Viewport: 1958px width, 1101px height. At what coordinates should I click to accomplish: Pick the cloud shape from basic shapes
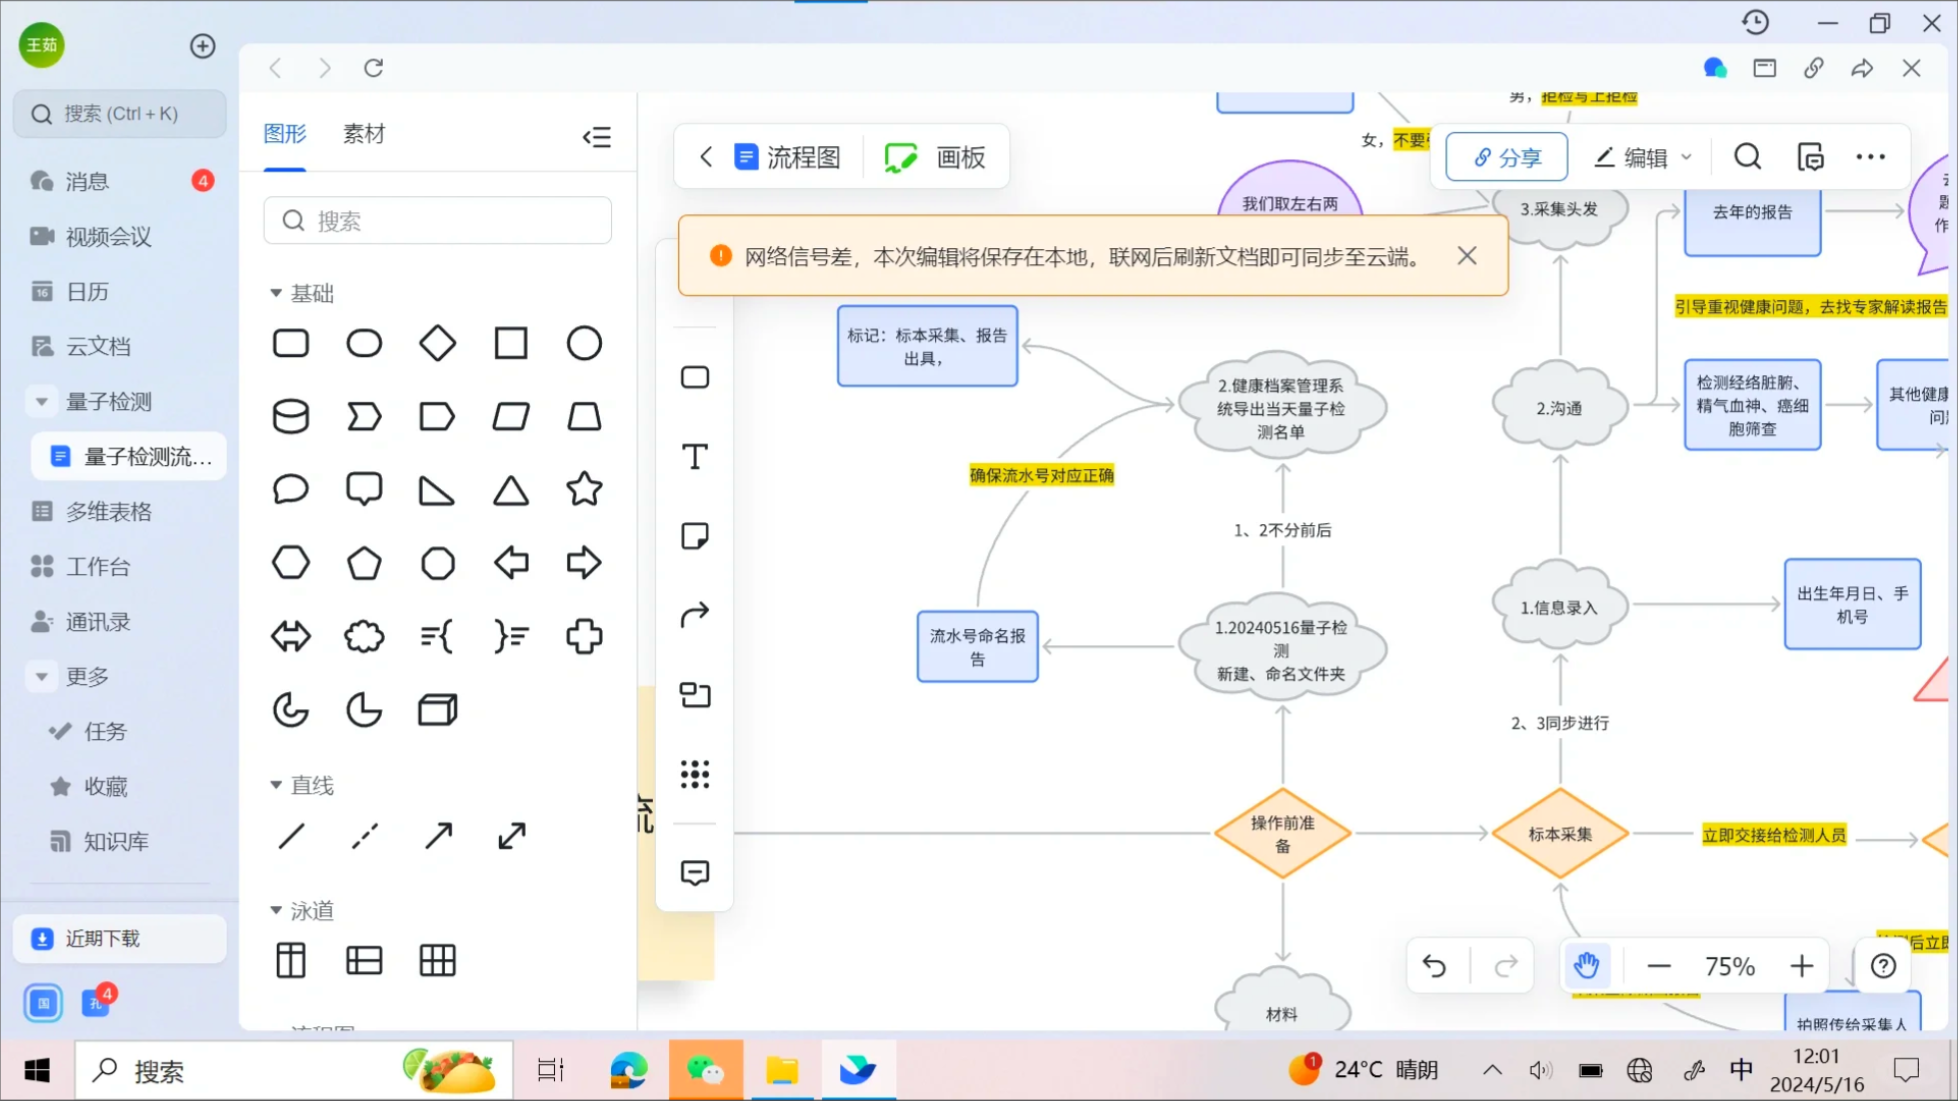pyautogui.click(x=364, y=636)
